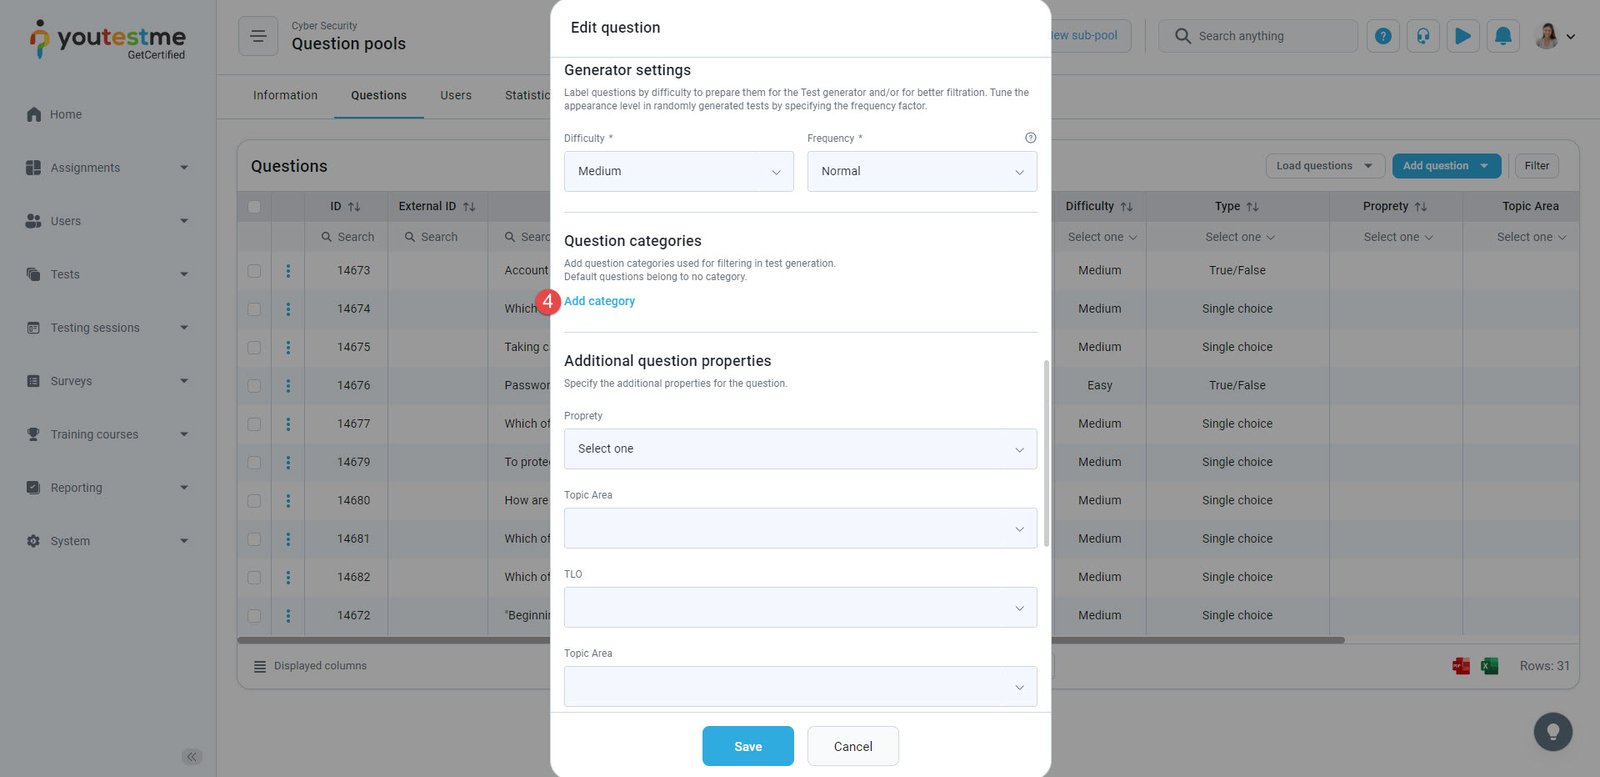Tick the checkbox for question 14676
This screenshot has width=1600, height=777.
tap(254, 386)
